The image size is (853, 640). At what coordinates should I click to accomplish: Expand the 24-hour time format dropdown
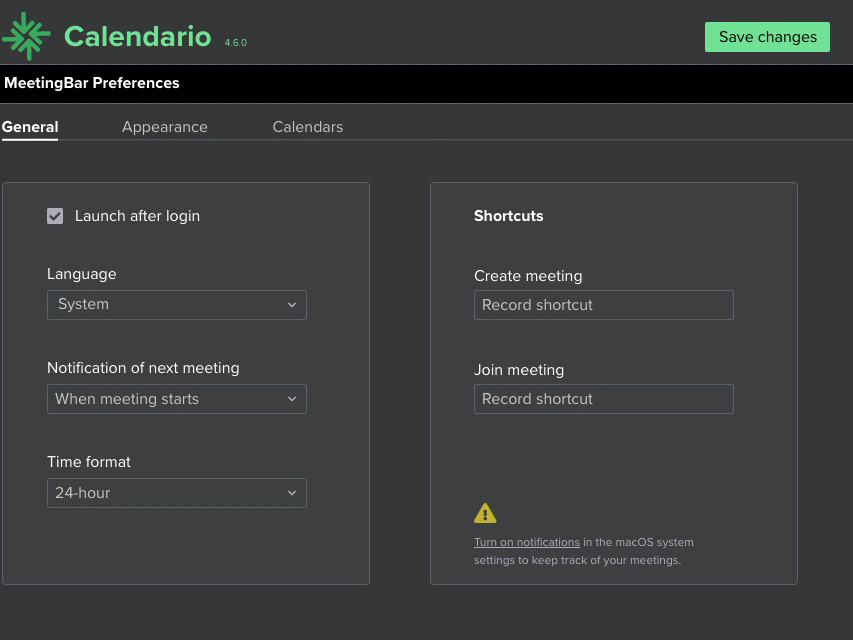177,493
